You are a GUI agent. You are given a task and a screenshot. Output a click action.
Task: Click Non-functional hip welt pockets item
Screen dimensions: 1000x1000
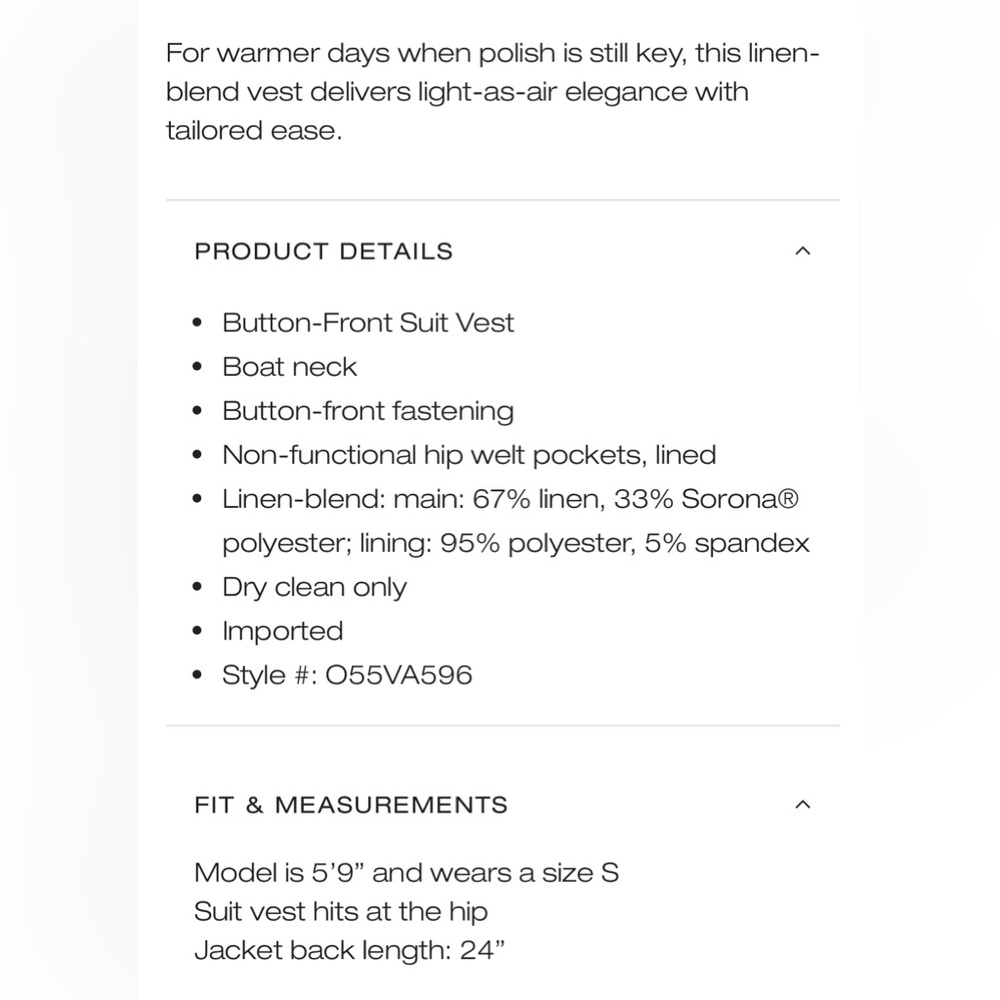469,455
